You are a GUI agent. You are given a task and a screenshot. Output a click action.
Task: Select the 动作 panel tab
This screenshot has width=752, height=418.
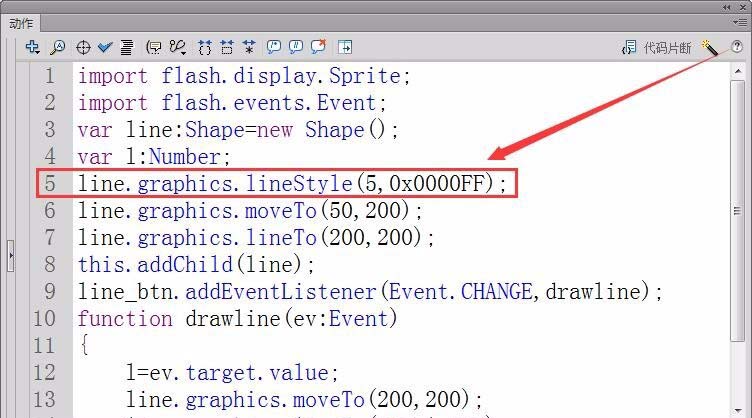pos(21,23)
